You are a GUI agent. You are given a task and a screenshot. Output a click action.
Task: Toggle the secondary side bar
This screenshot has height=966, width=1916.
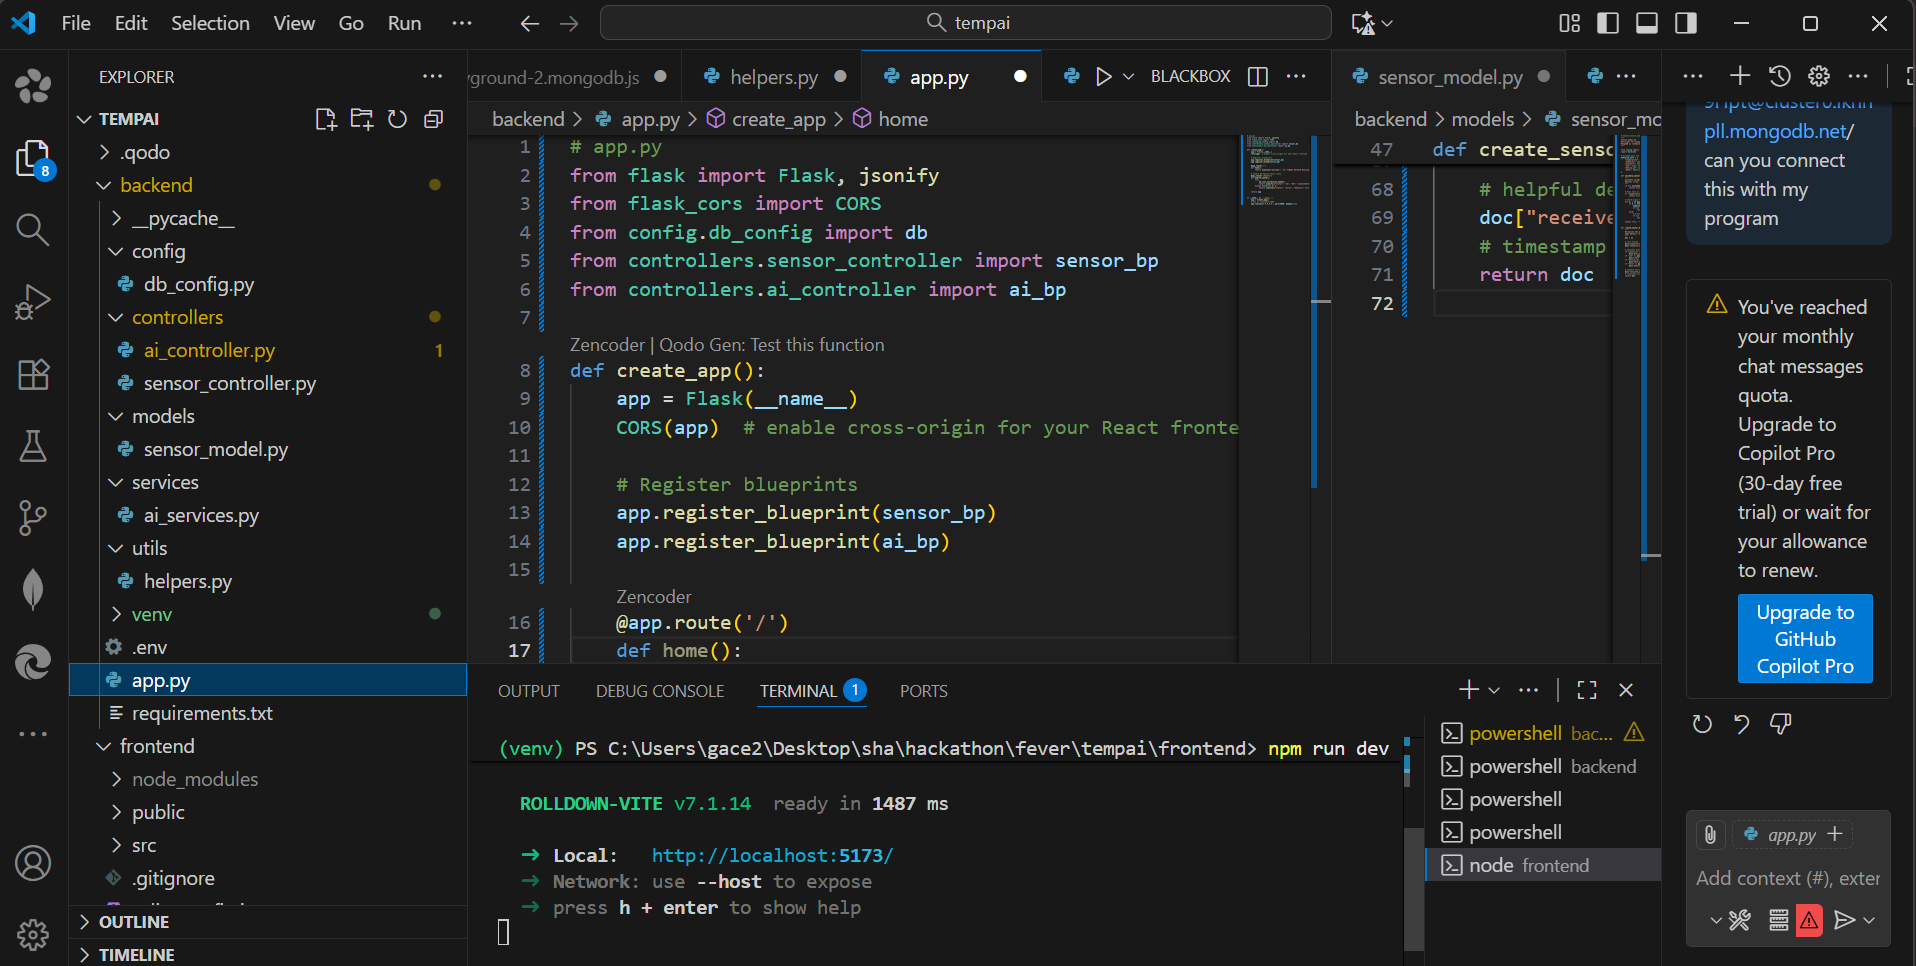pyautogui.click(x=1686, y=23)
